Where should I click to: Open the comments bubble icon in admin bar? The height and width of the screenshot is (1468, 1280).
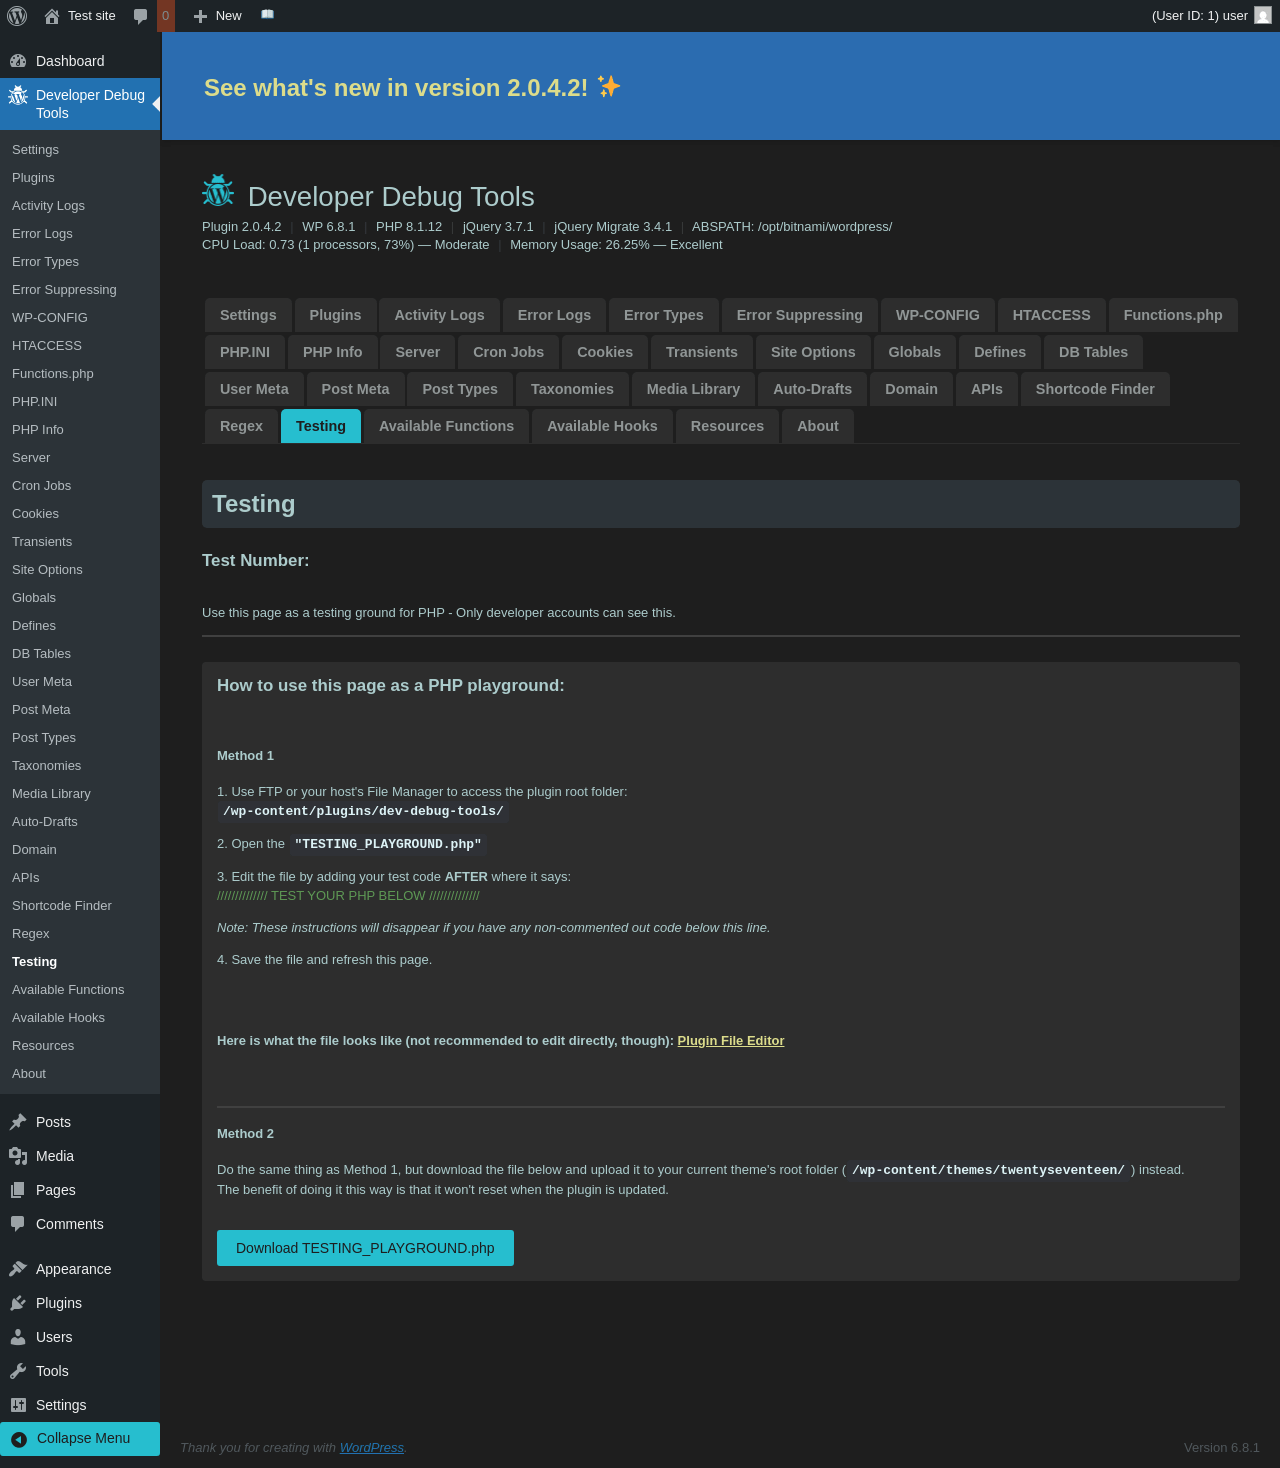pos(141,16)
